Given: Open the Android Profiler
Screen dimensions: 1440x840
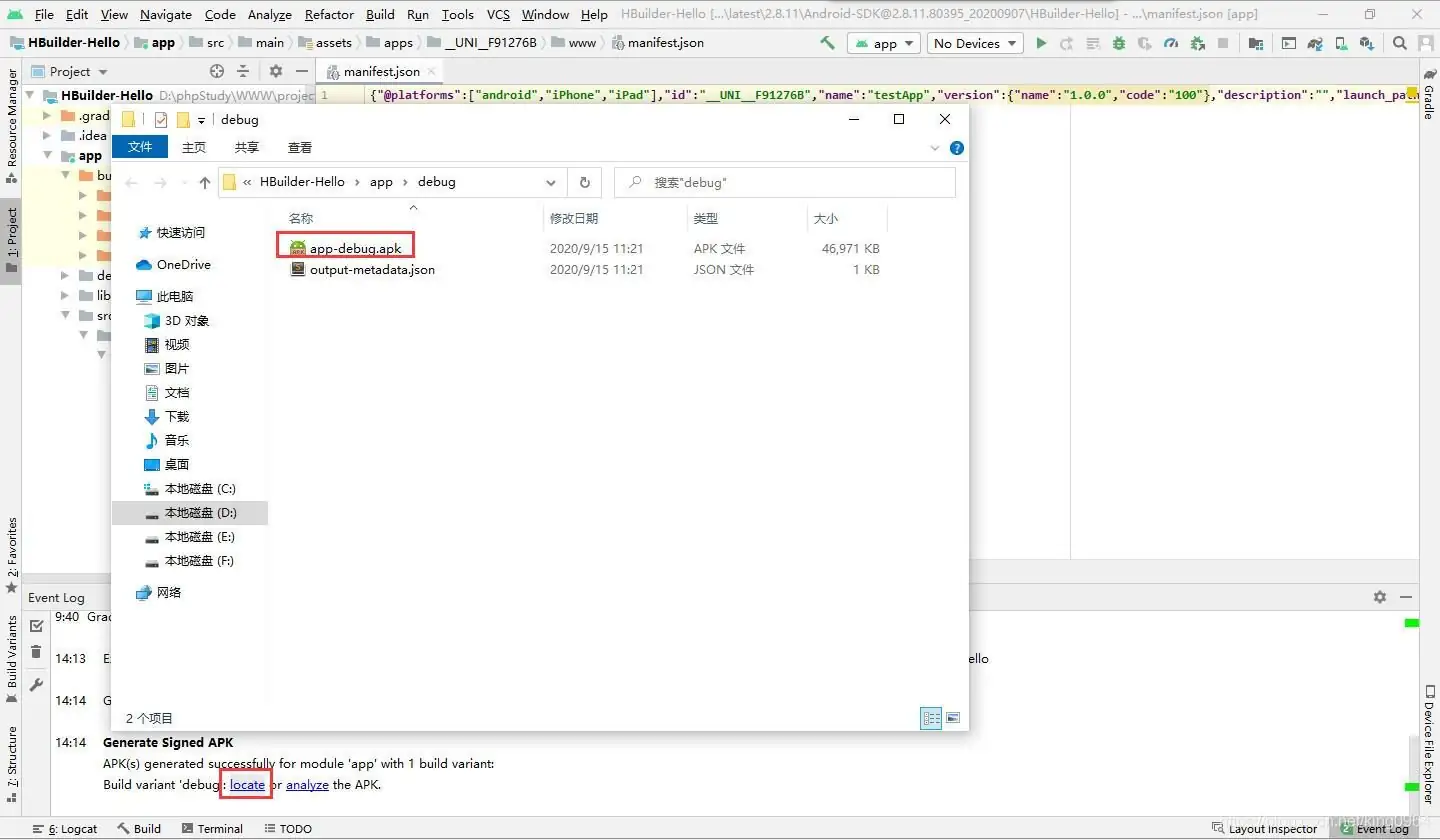Looking at the screenshot, I should [x=1170, y=43].
